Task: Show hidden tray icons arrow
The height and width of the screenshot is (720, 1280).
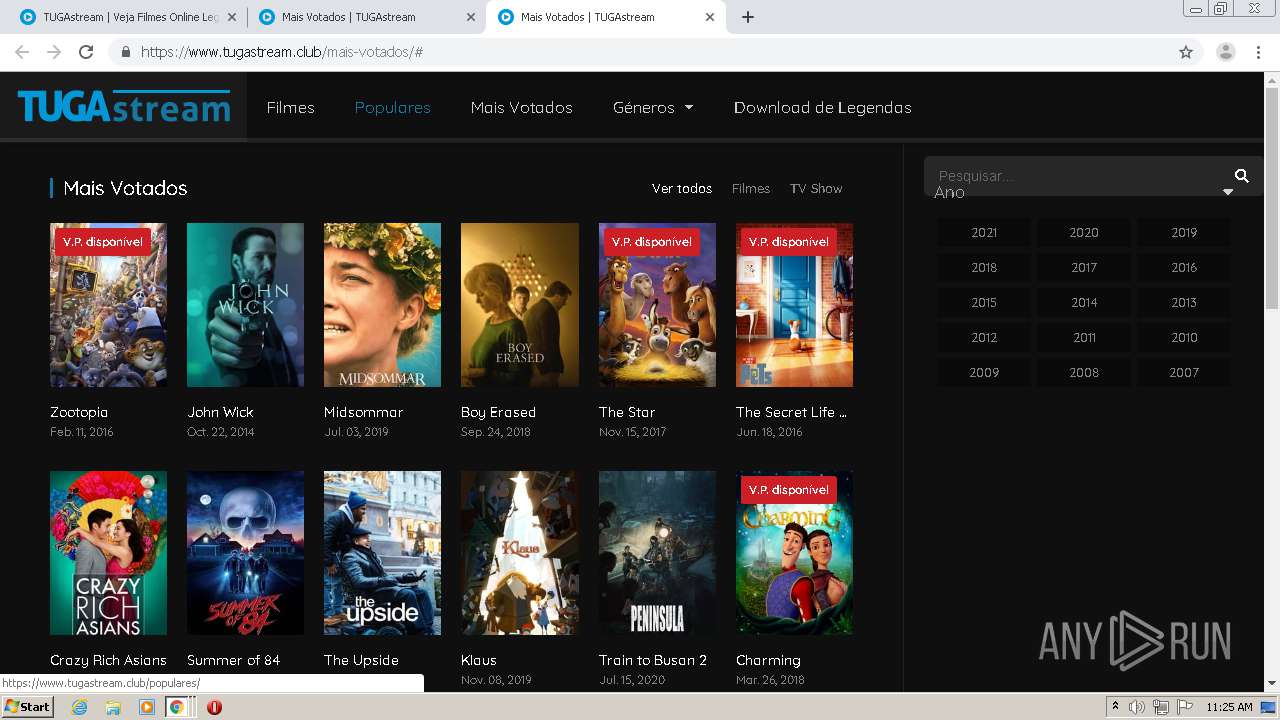Action: click(x=1115, y=707)
